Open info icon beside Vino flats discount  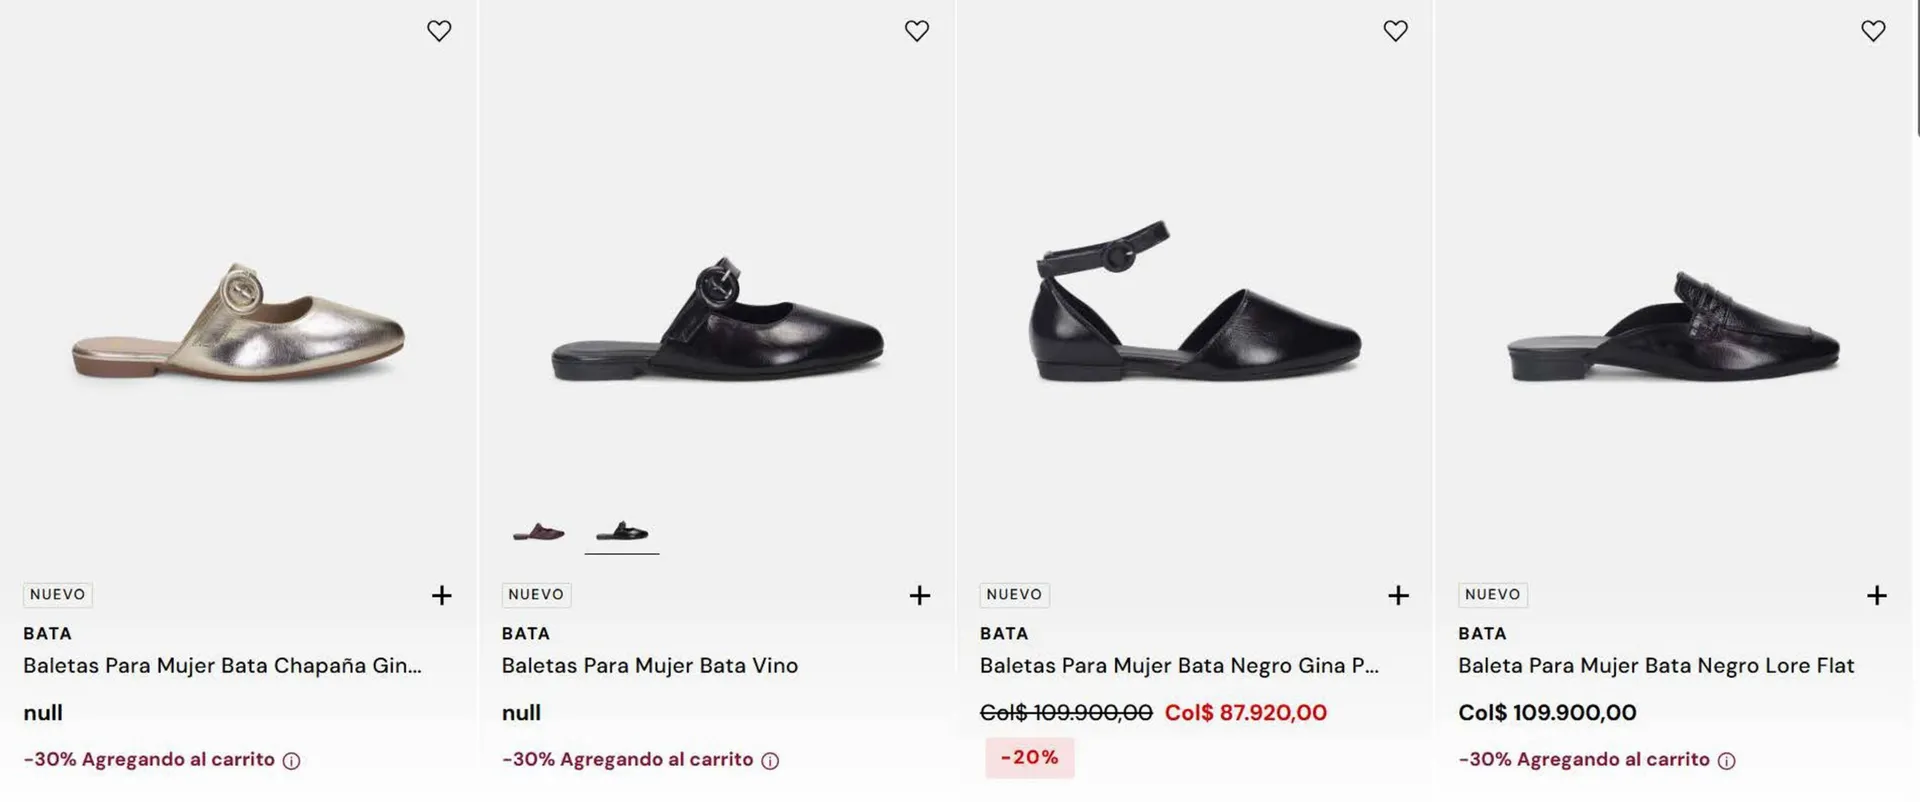pos(770,761)
